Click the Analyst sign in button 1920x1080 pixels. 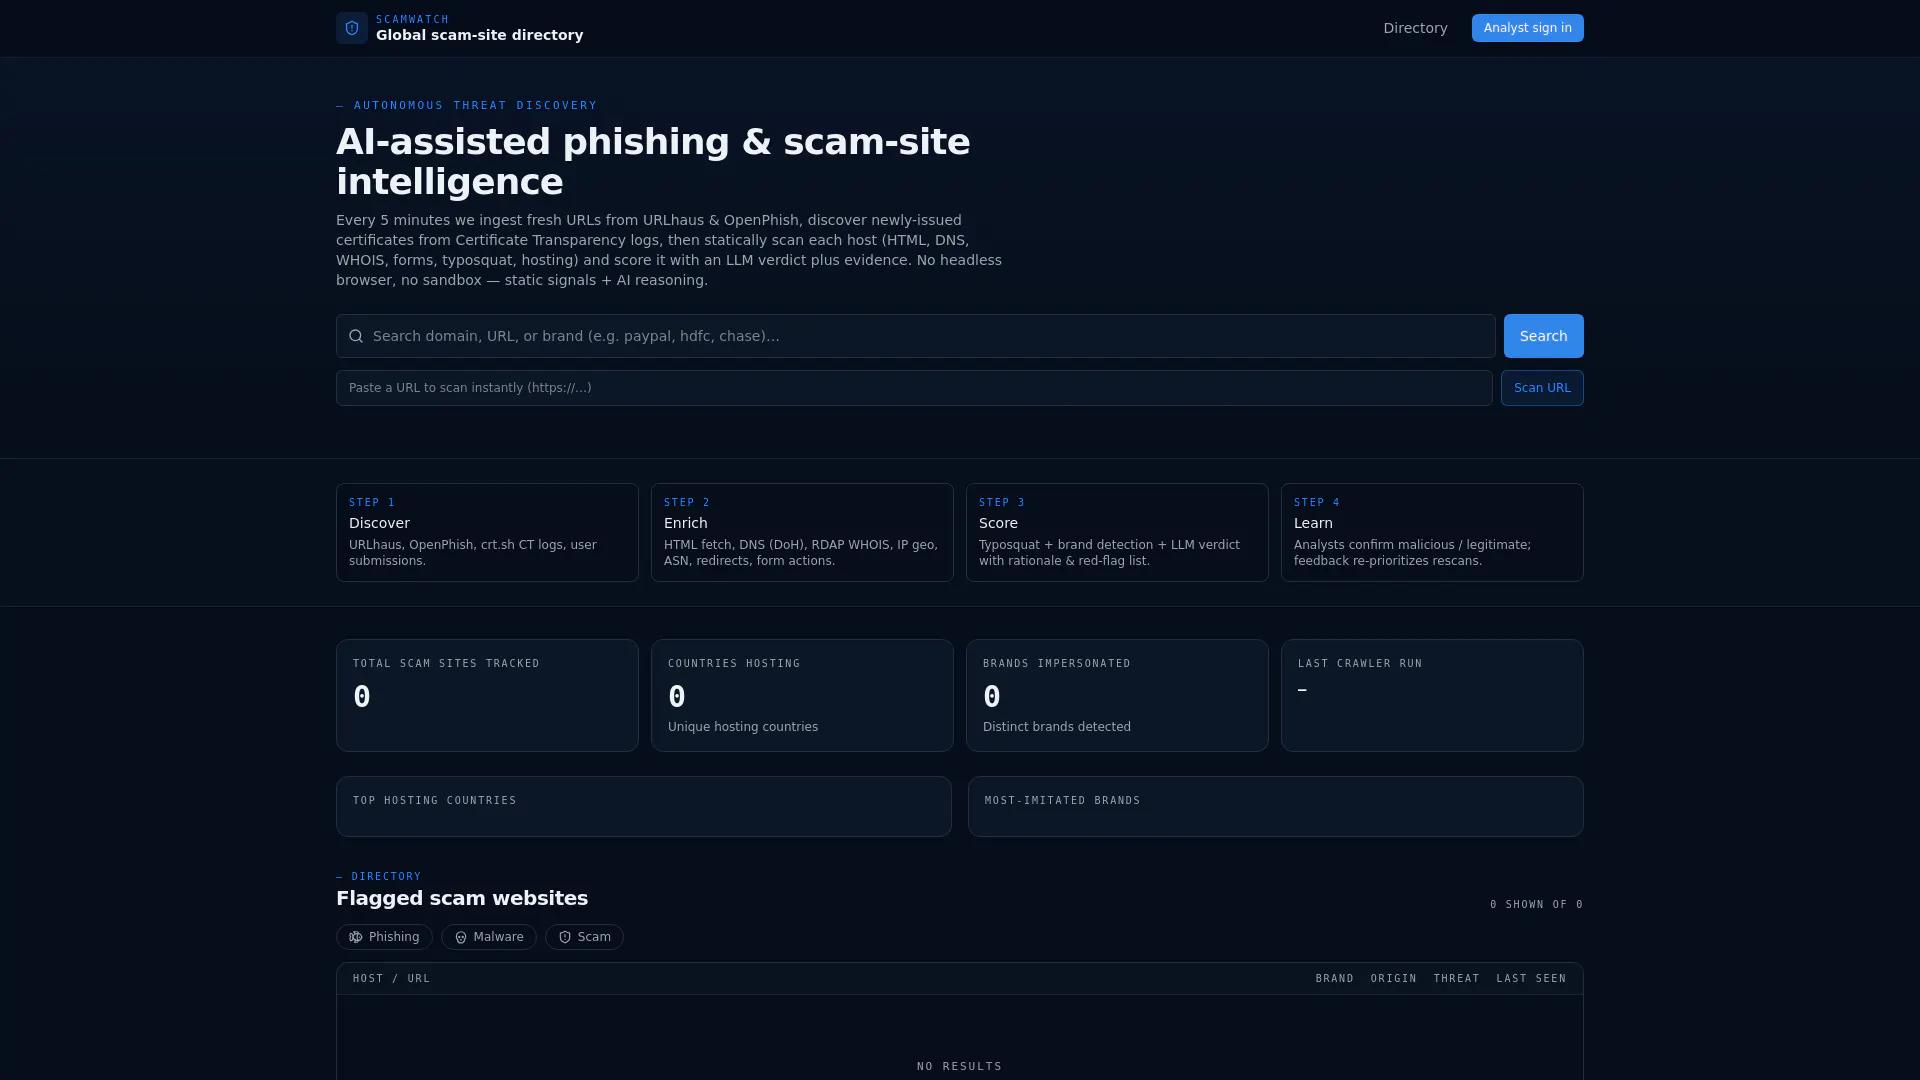[1527, 28]
